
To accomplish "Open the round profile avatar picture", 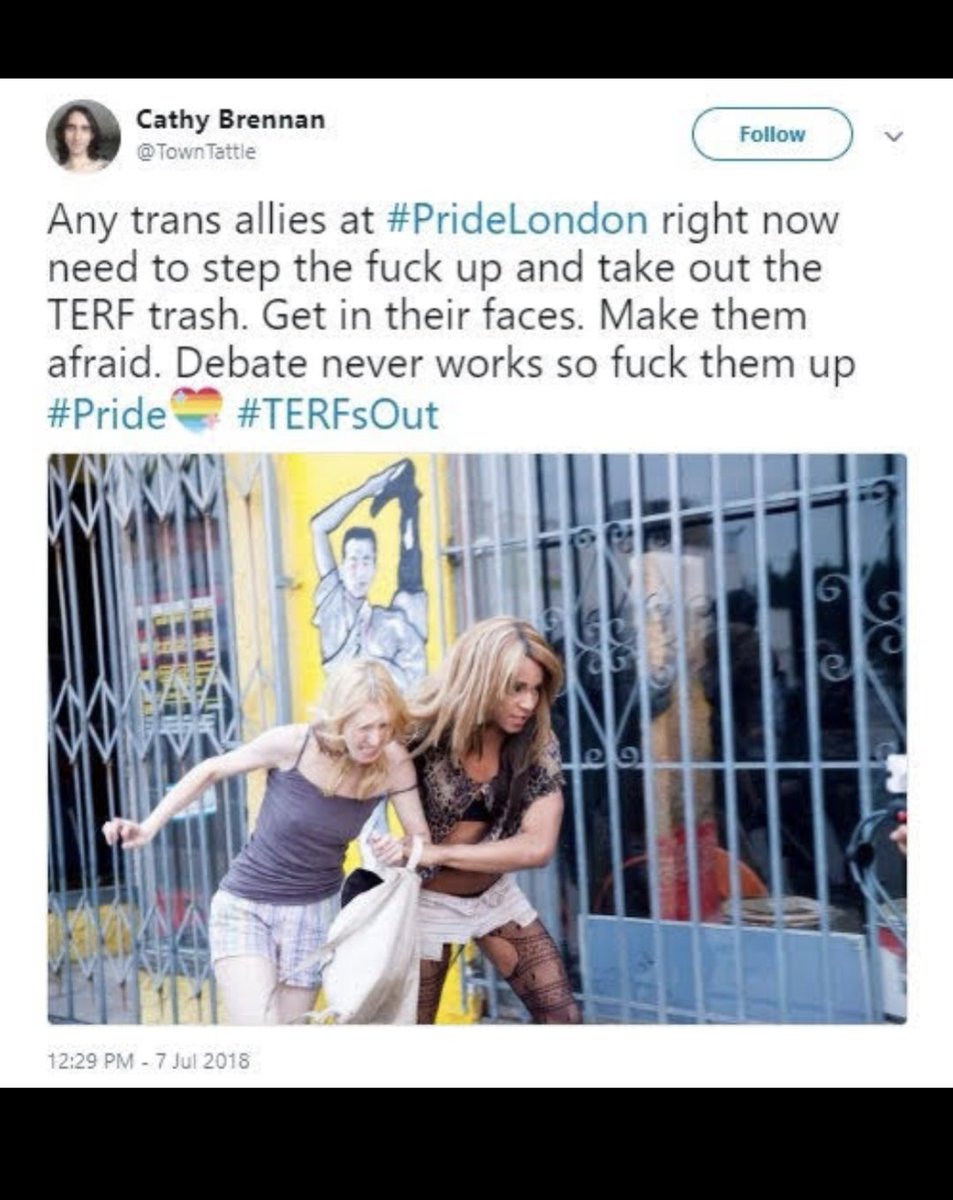I will tap(83, 135).
